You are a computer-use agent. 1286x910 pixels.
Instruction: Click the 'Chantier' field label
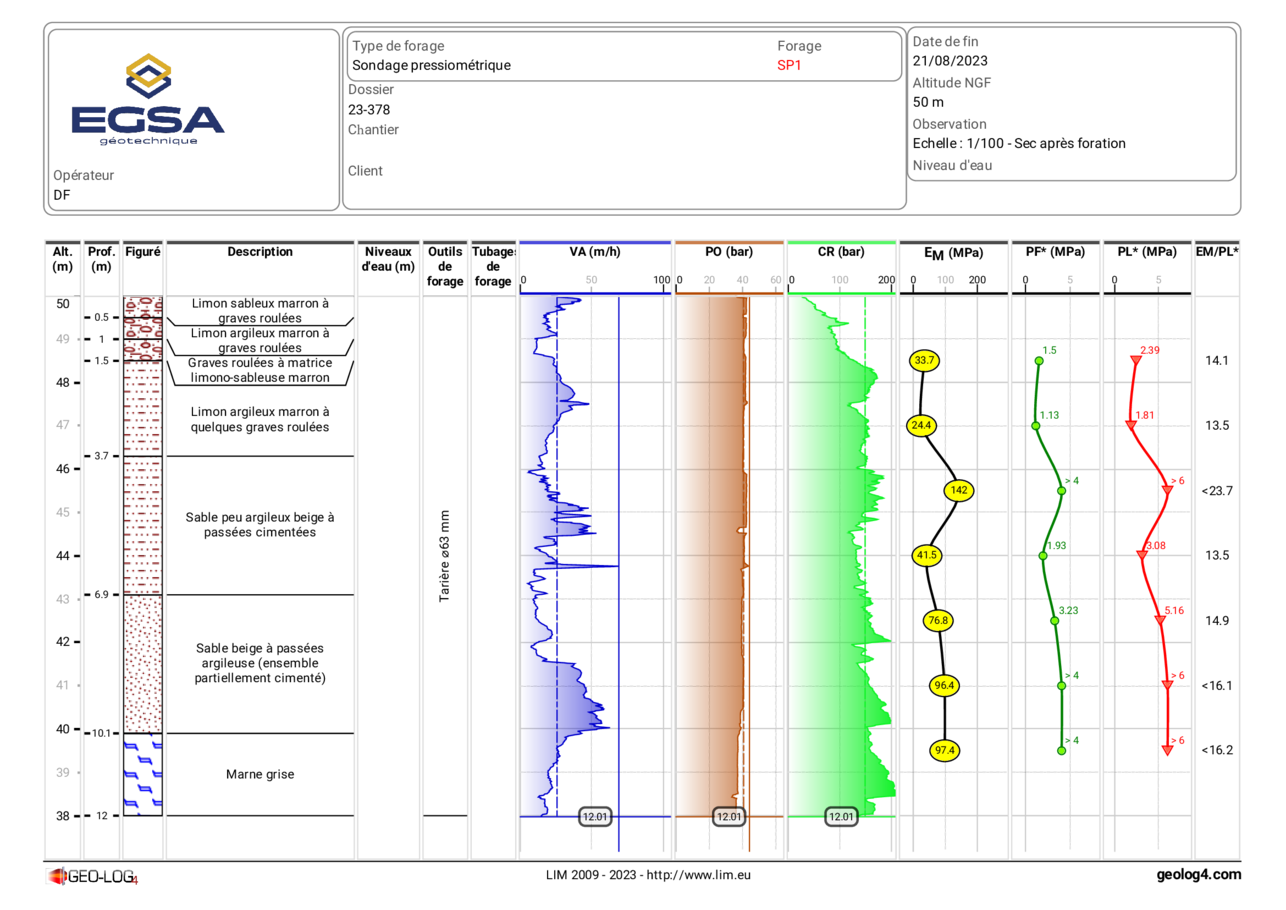(373, 130)
